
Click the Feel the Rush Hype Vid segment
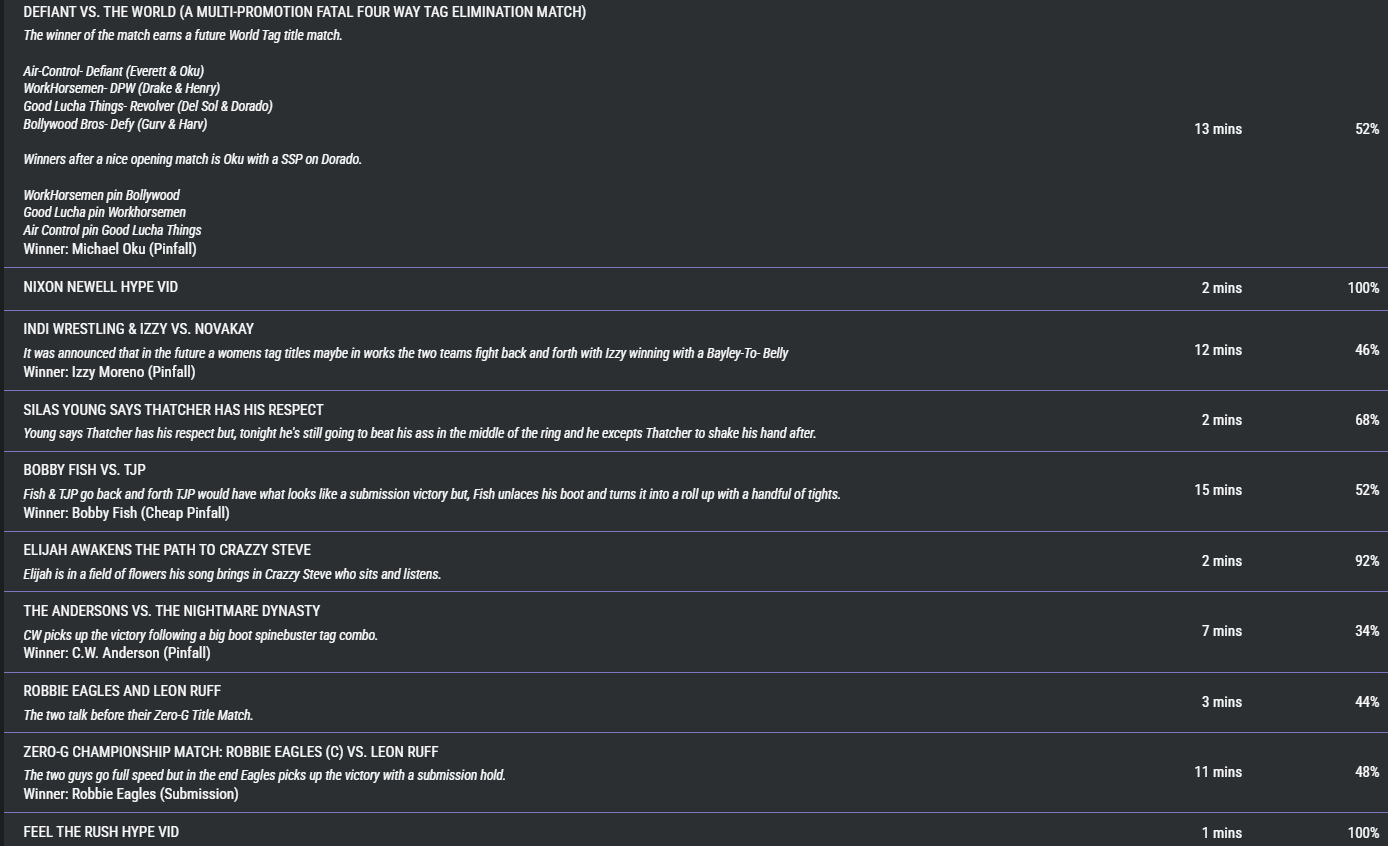pyautogui.click(x=101, y=832)
